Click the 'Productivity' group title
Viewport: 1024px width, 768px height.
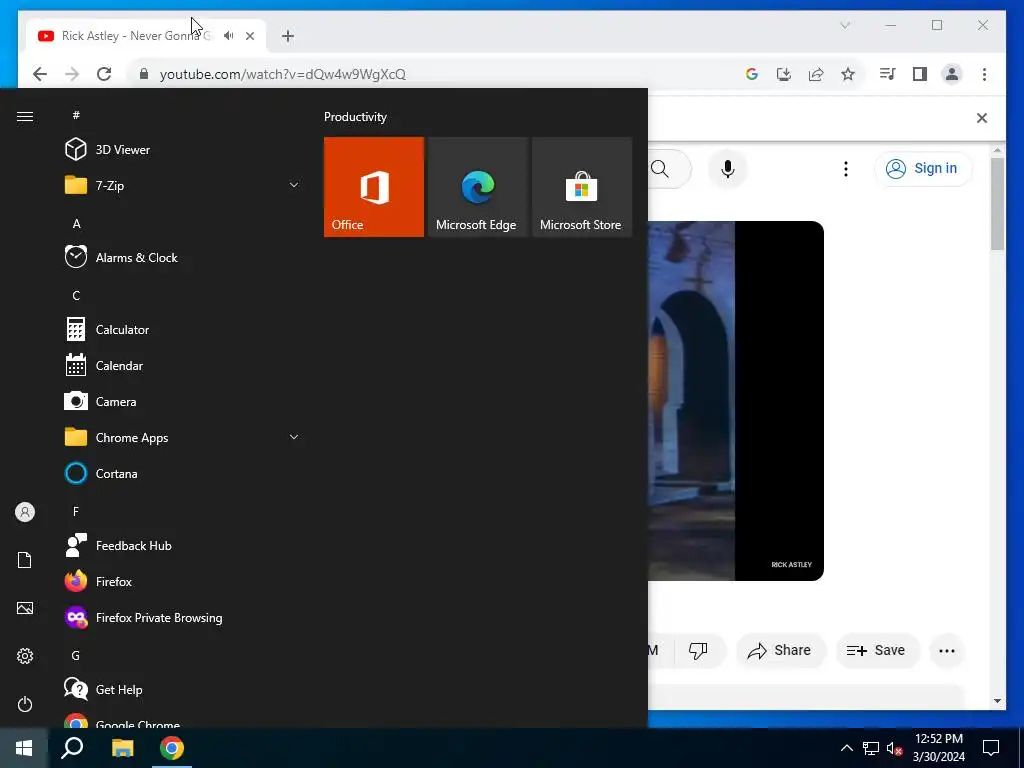pyautogui.click(x=355, y=117)
